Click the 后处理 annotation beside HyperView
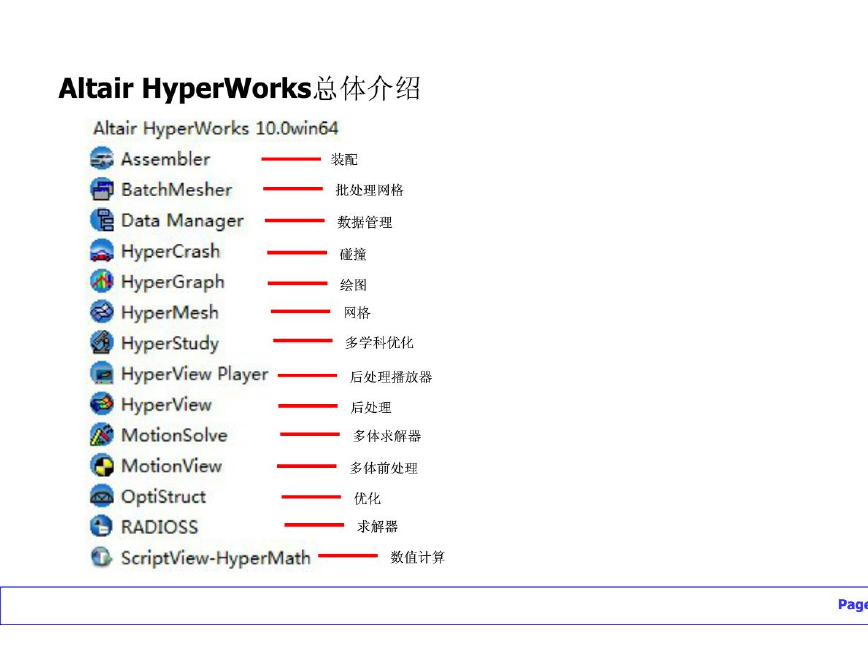The width and height of the screenshot is (868, 671). pyautogui.click(x=371, y=407)
